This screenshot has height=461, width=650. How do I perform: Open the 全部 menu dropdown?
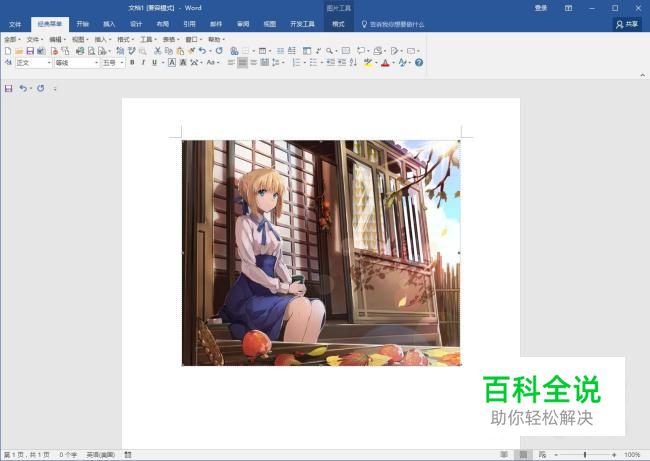tap(12, 39)
